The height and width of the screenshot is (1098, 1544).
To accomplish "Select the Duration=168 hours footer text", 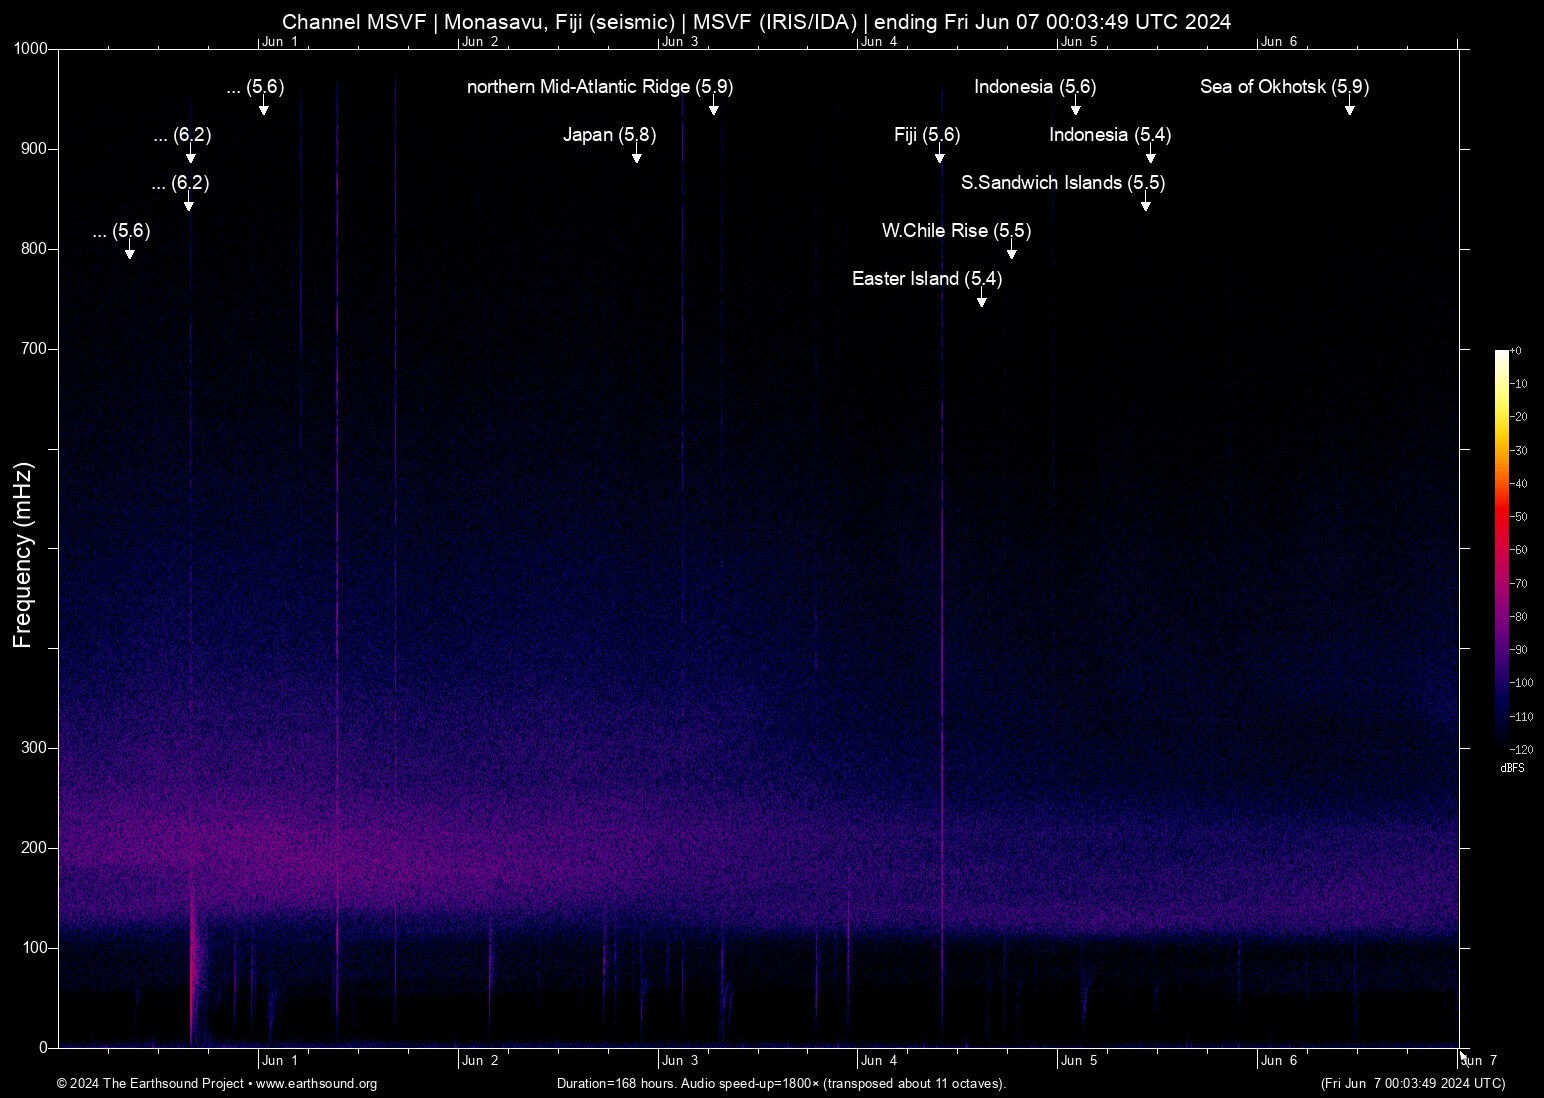I will (780, 1084).
